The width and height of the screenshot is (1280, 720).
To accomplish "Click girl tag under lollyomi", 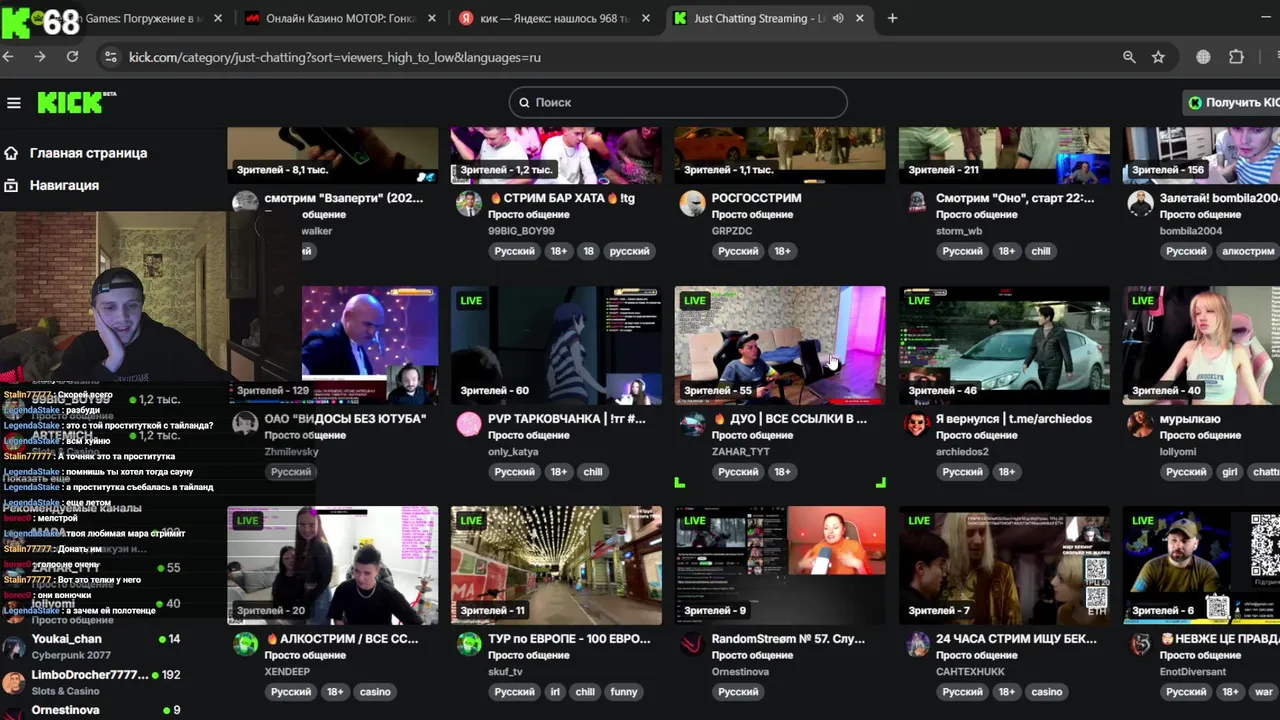I will [x=1230, y=471].
